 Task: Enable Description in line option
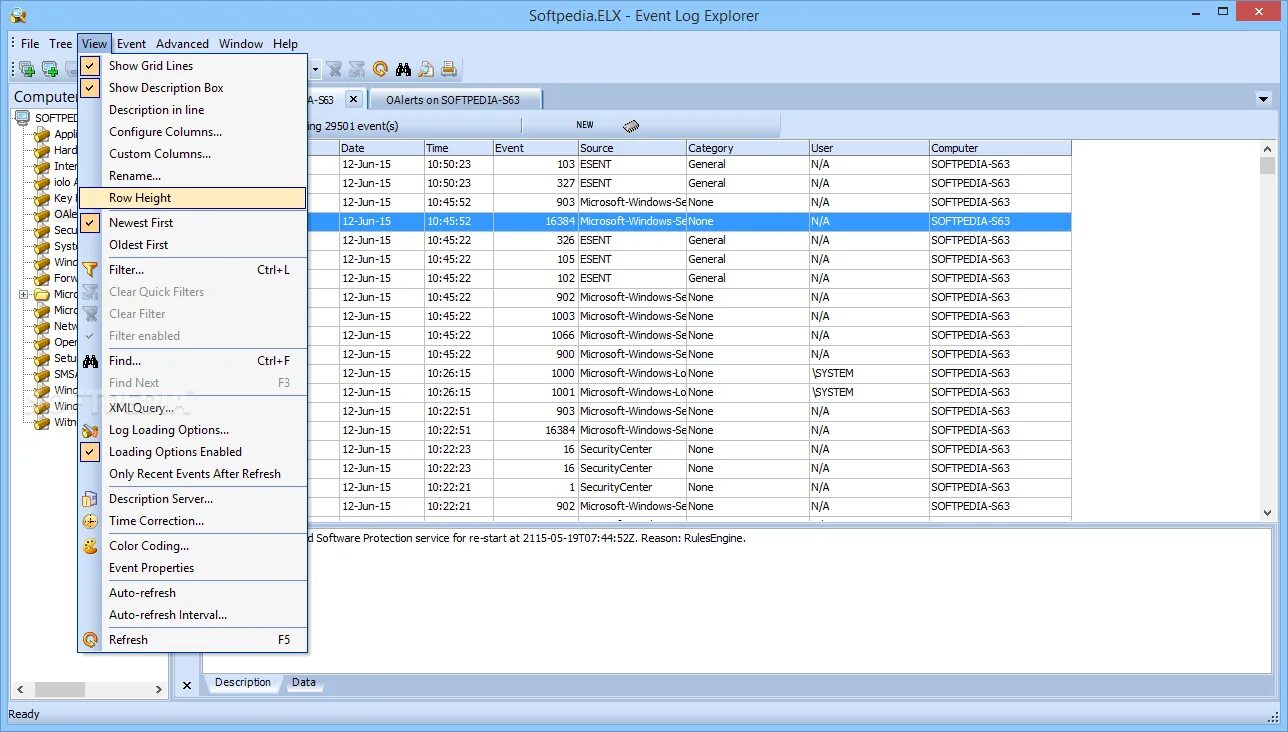pos(192,110)
